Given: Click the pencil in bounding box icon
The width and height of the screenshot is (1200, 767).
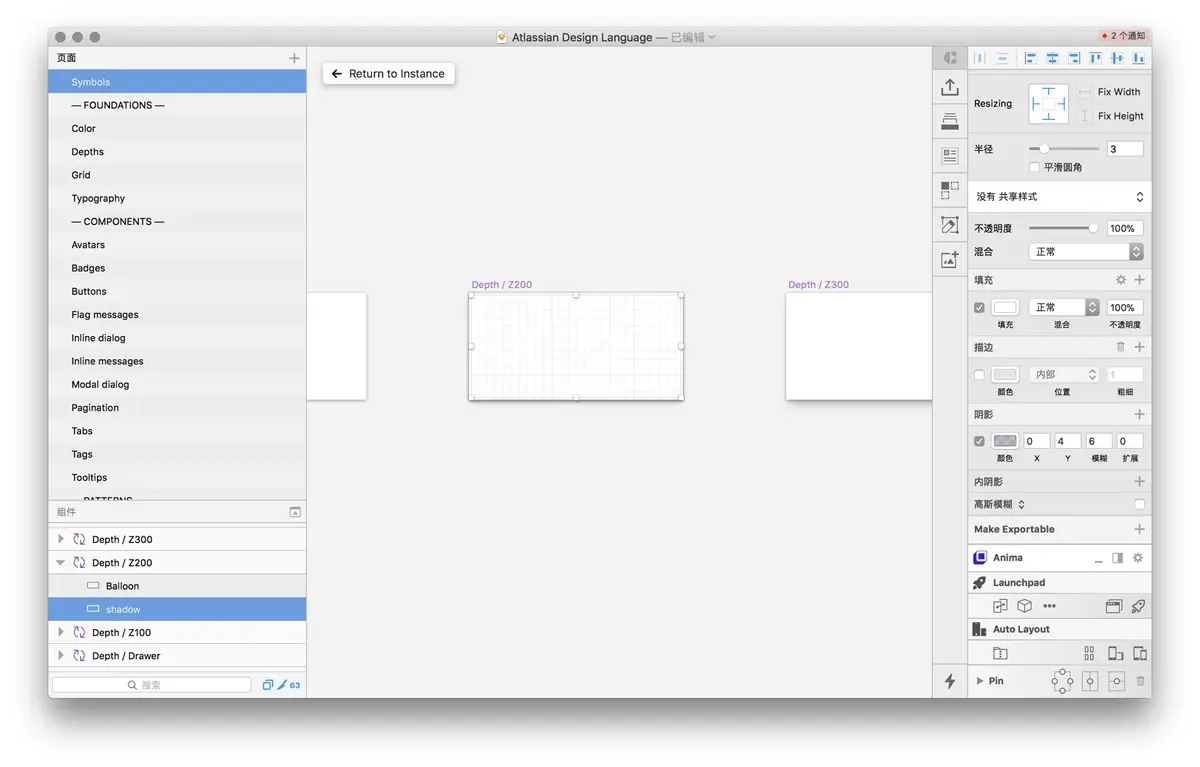Looking at the screenshot, I should pos(950,225).
